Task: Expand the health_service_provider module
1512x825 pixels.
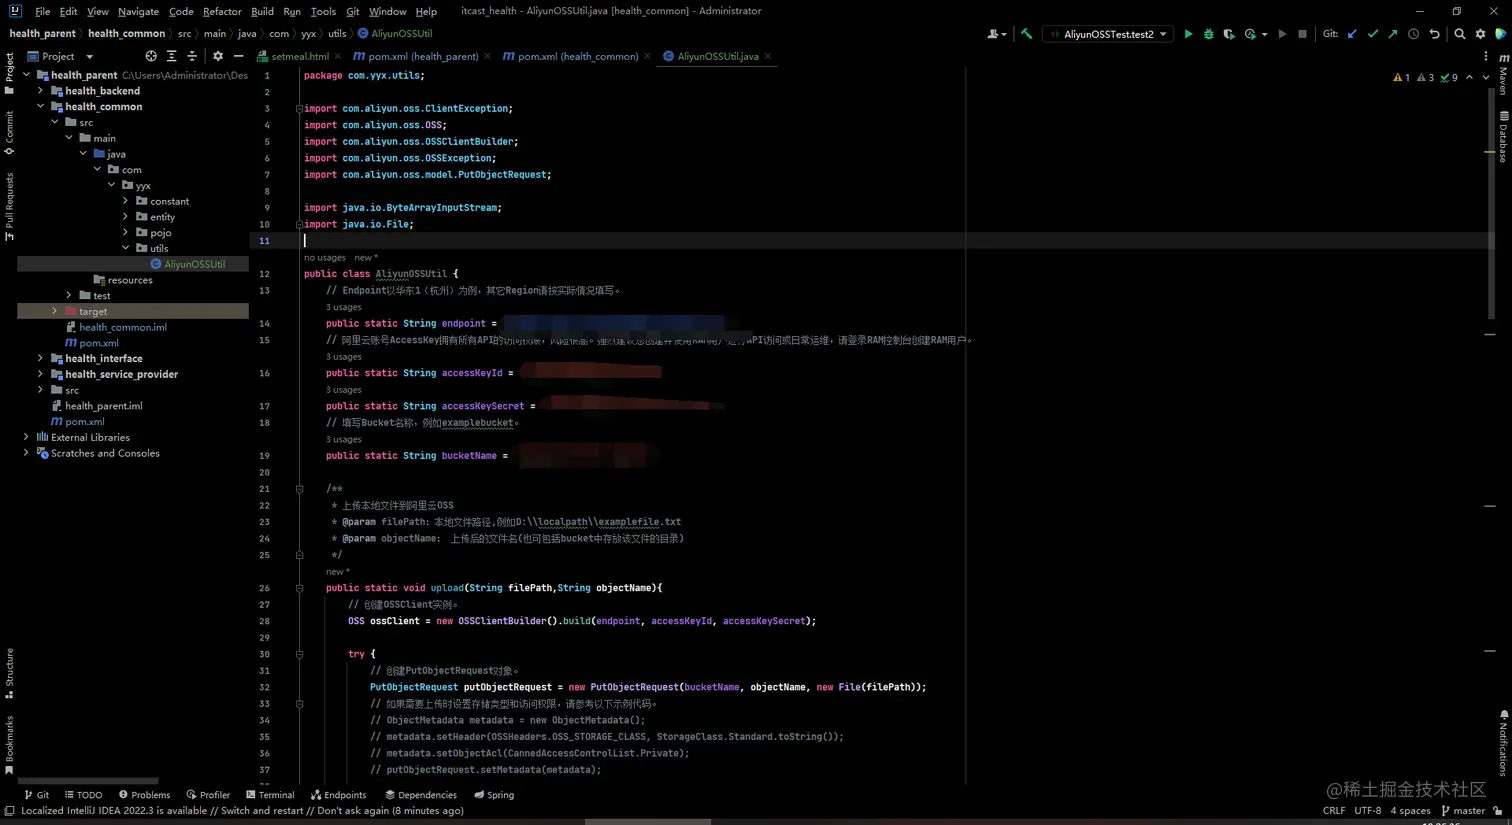Action: click(41, 374)
